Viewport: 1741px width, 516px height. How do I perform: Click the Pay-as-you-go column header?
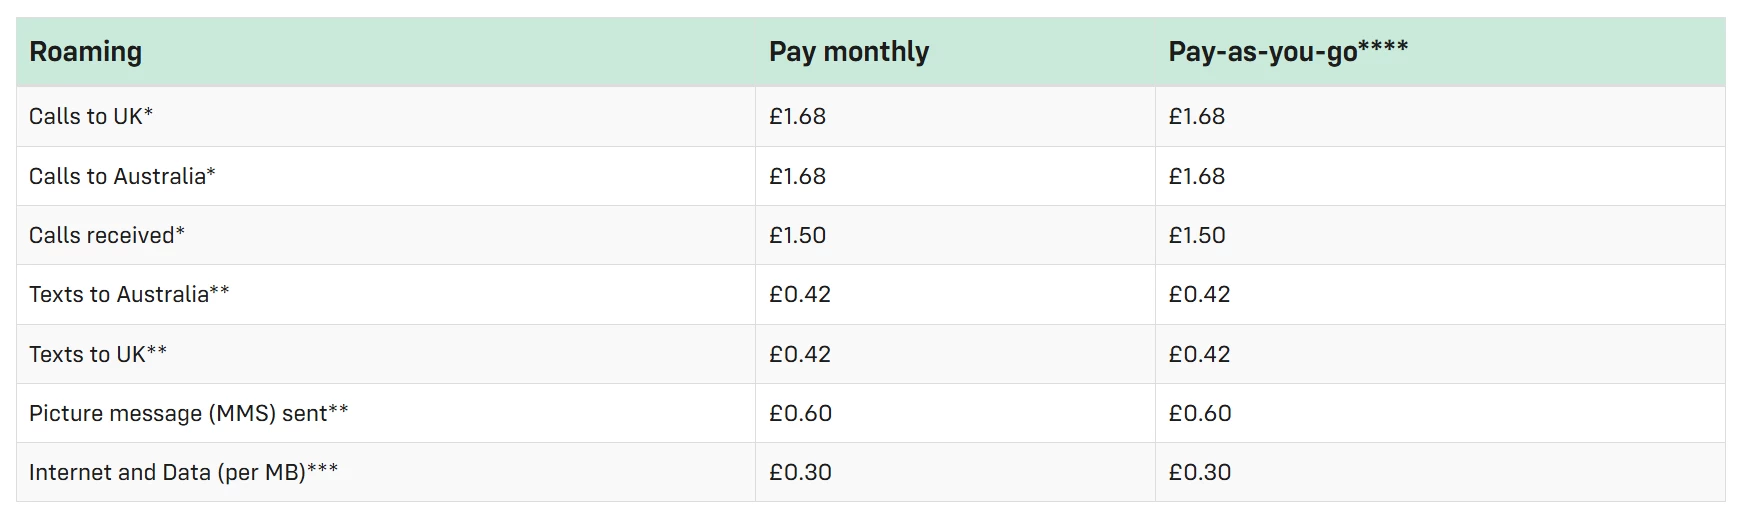pyautogui.click(x=1287, y=52)
